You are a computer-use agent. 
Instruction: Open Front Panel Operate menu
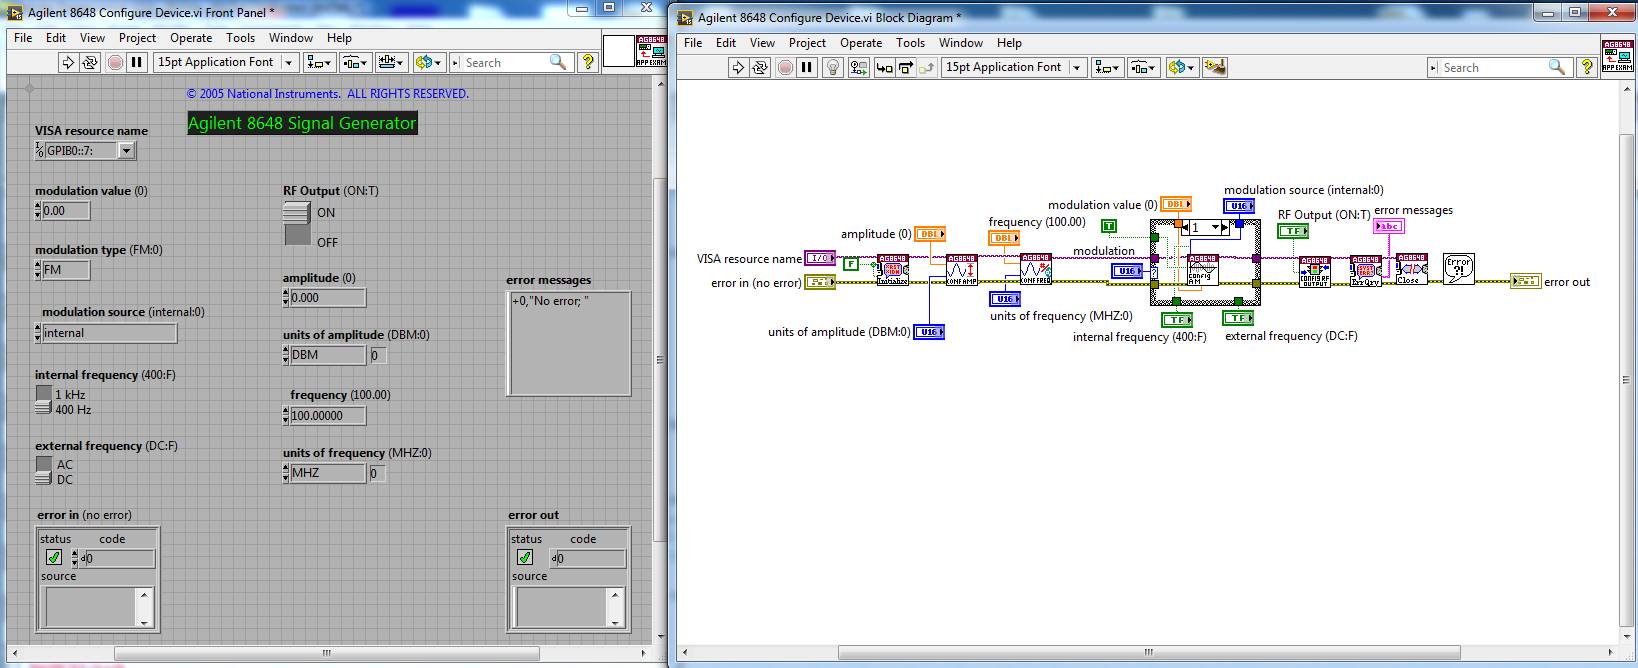pos(191,38)
